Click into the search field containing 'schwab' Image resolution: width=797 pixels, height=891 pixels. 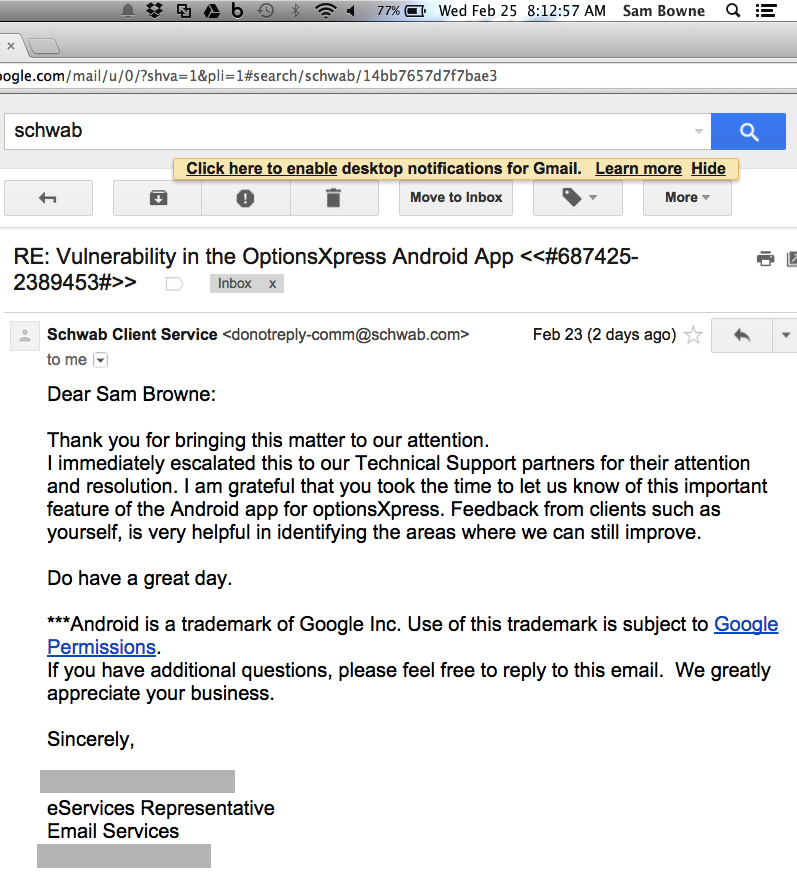[x=350, y=131]
